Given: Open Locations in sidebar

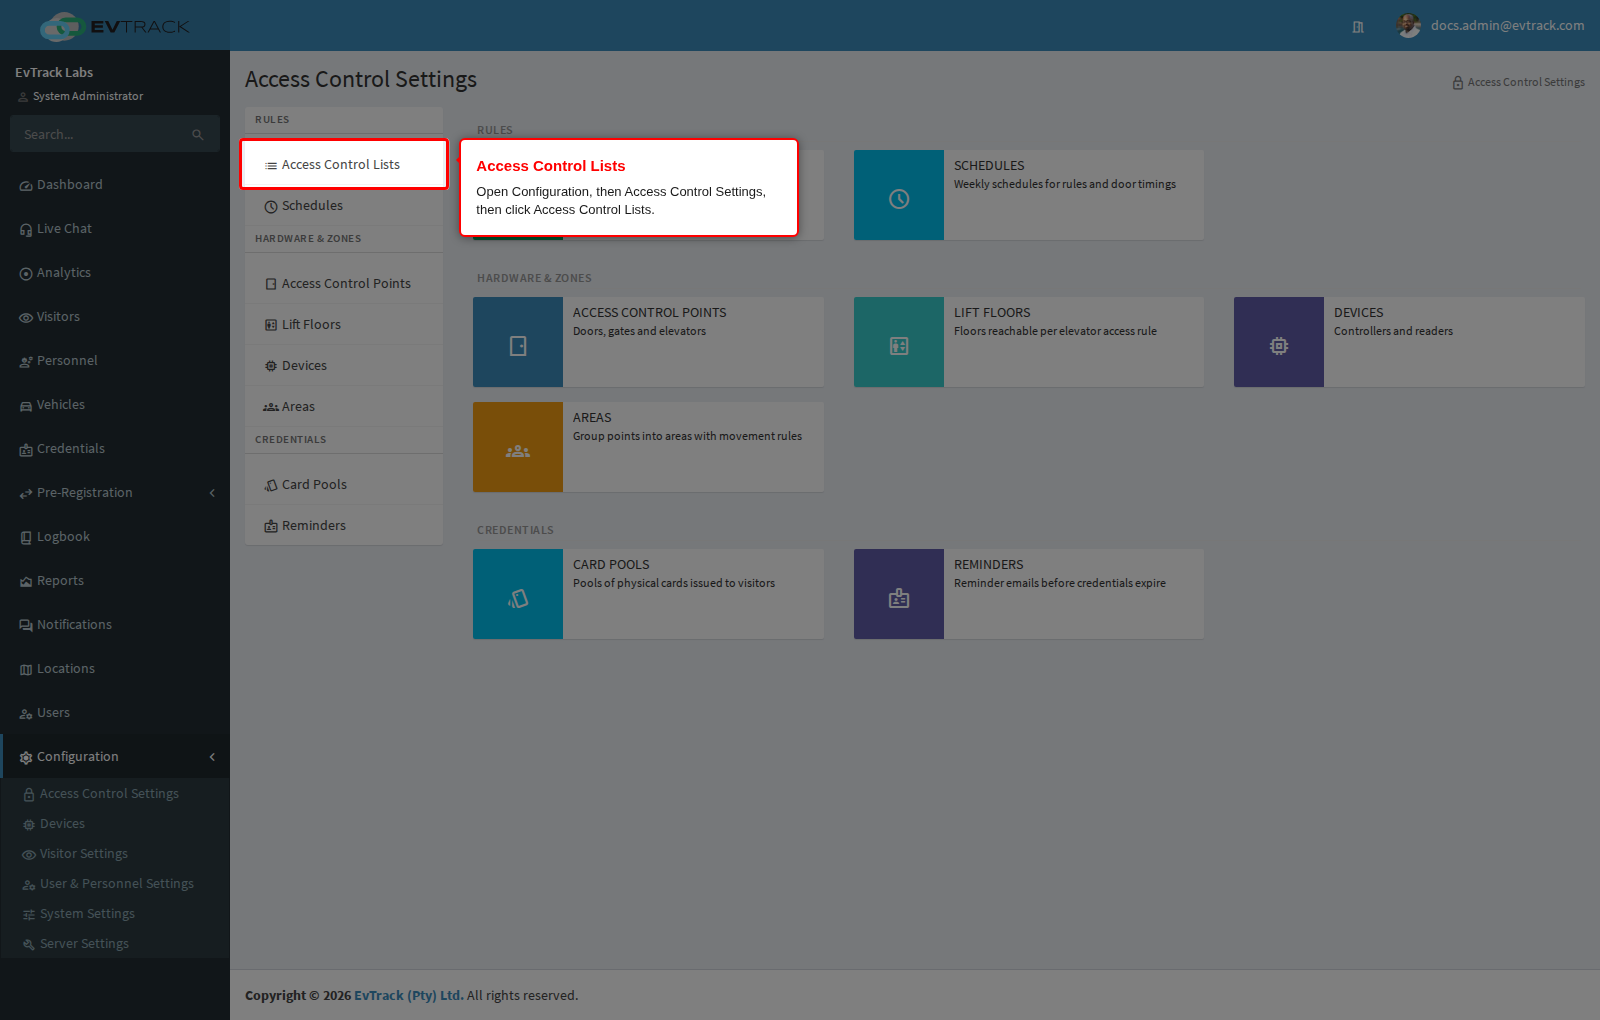Looking at the screenshot, I should 115,669.
